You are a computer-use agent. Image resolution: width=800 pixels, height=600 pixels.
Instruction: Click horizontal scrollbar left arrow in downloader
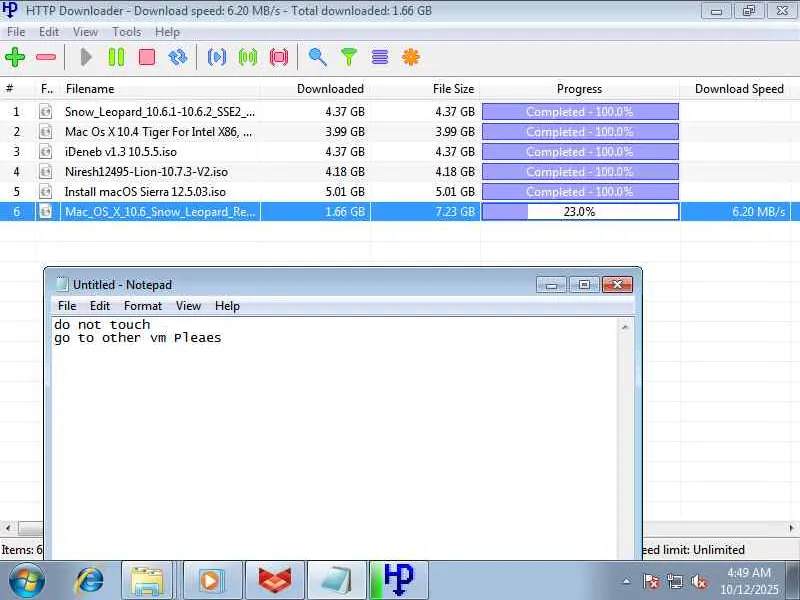click(8, 528)
